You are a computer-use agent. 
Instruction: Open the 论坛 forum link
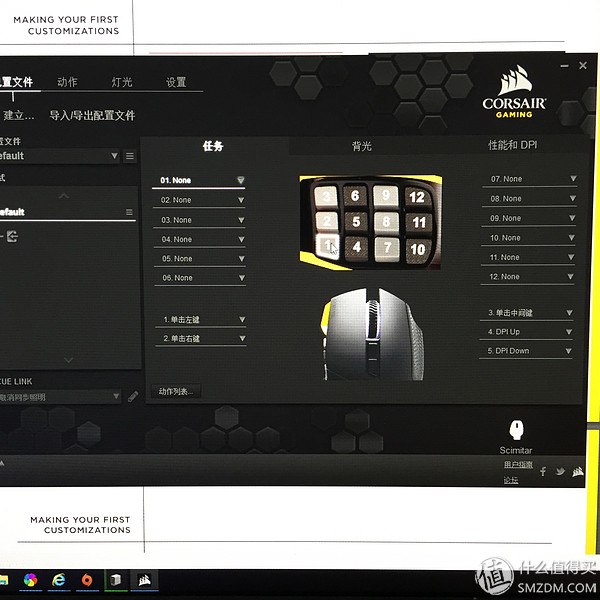[x=511, y=480]
